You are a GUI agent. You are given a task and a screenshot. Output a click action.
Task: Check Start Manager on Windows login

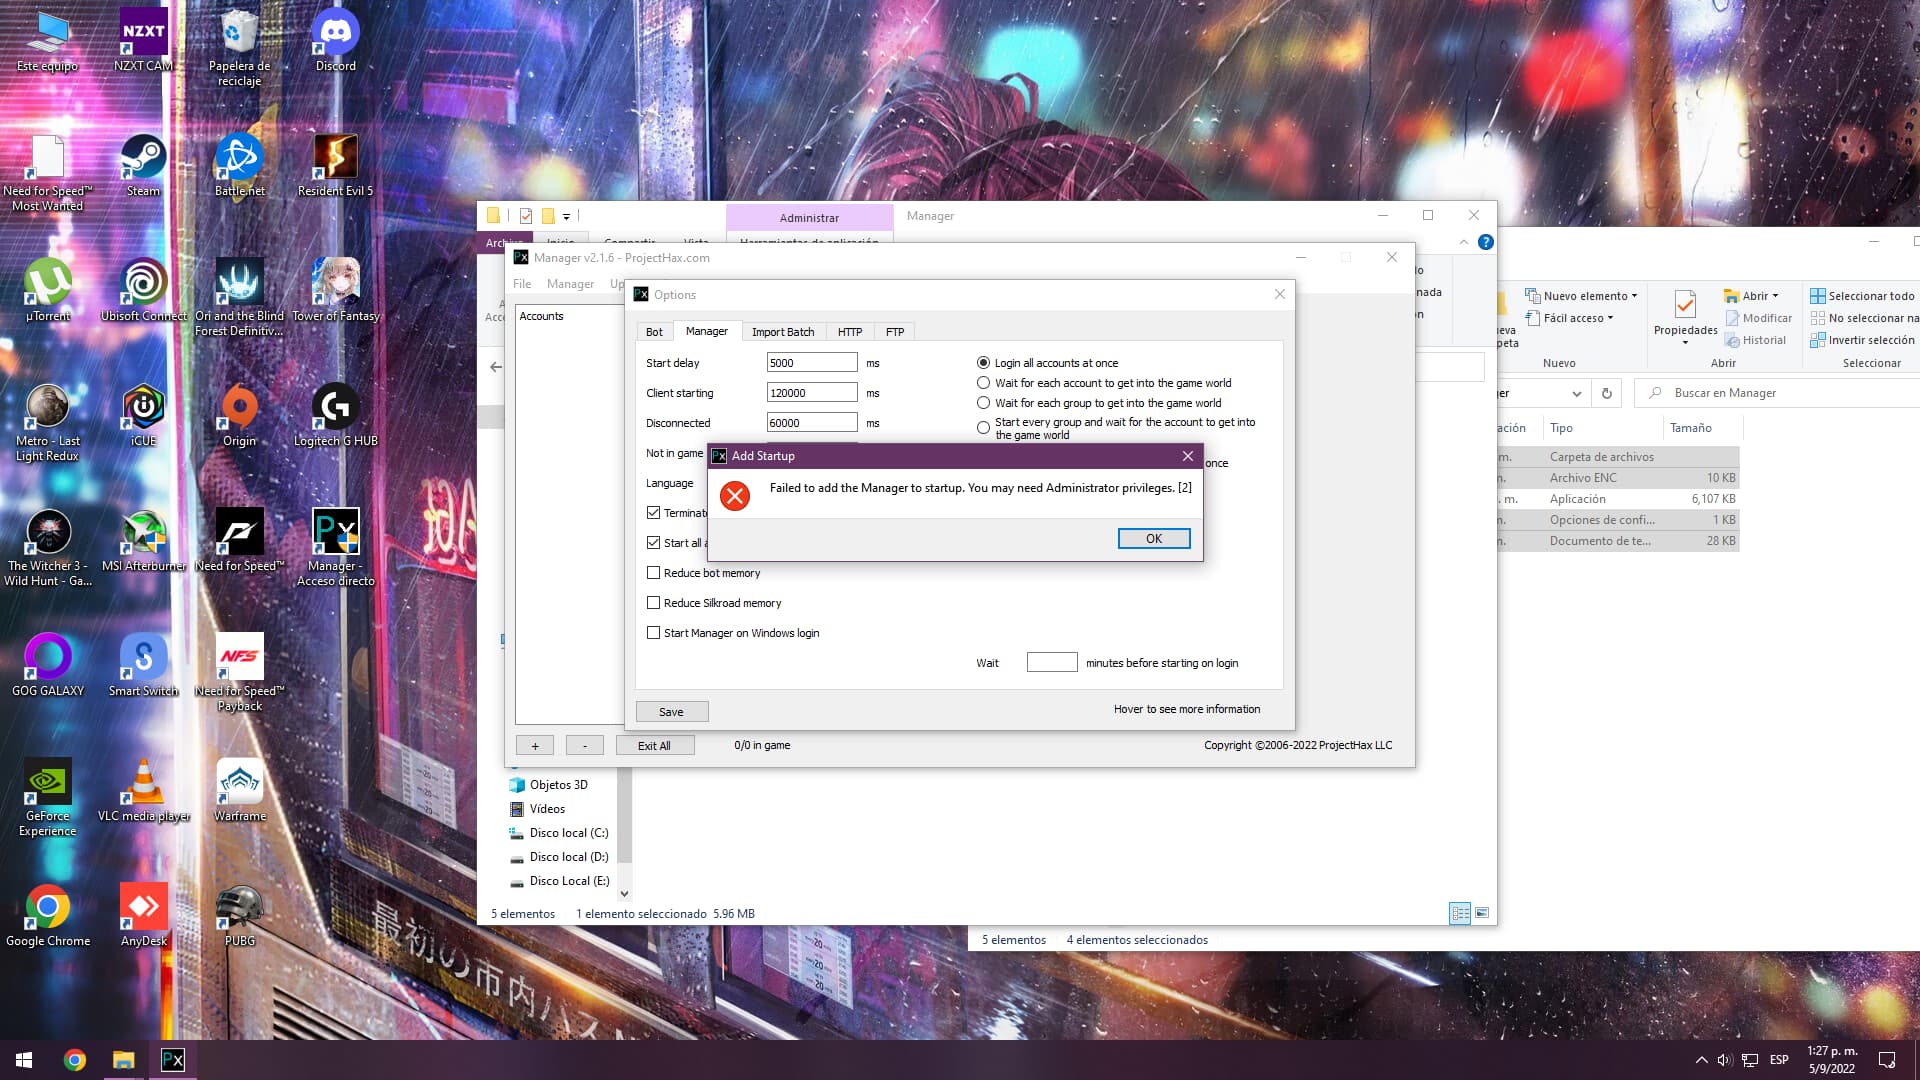coord(654,633)
